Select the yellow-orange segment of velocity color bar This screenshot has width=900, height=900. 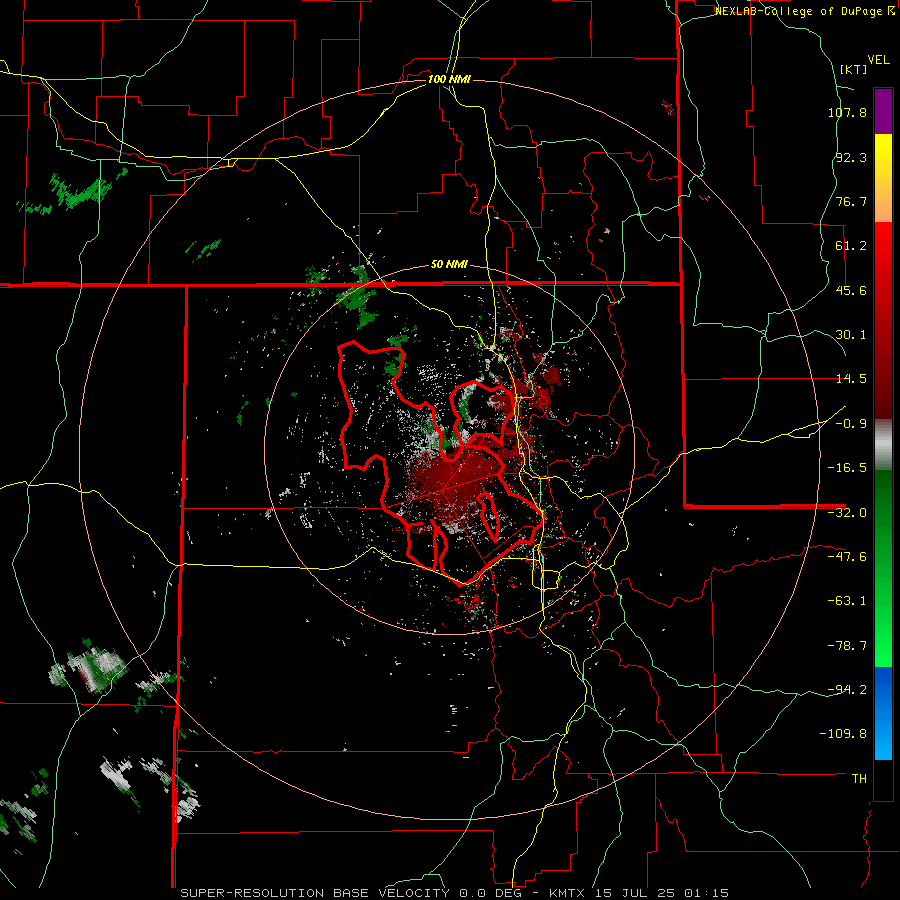pos(883,178)
